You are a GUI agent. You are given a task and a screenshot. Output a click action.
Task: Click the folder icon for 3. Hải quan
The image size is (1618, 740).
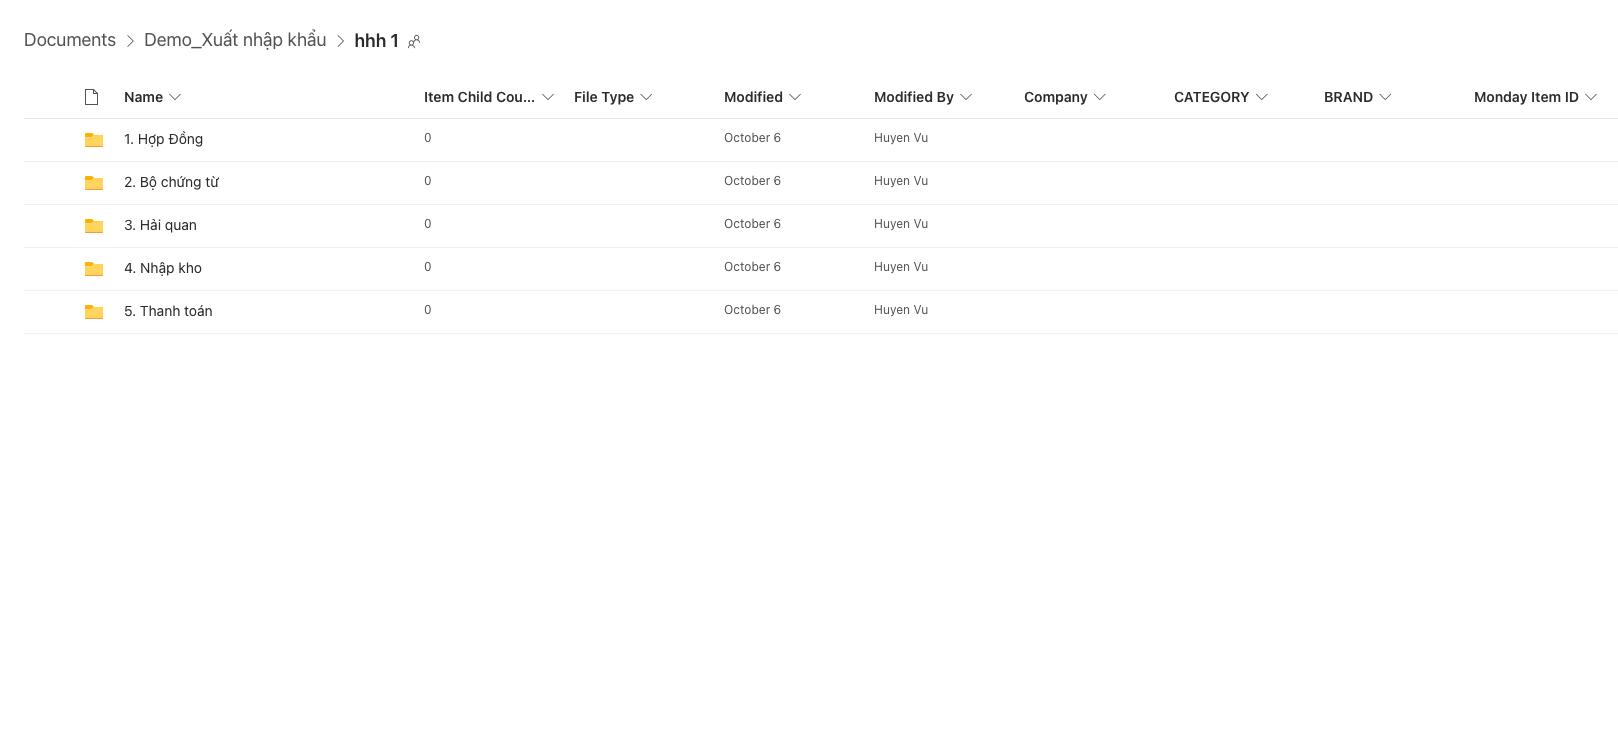(94, 226)
